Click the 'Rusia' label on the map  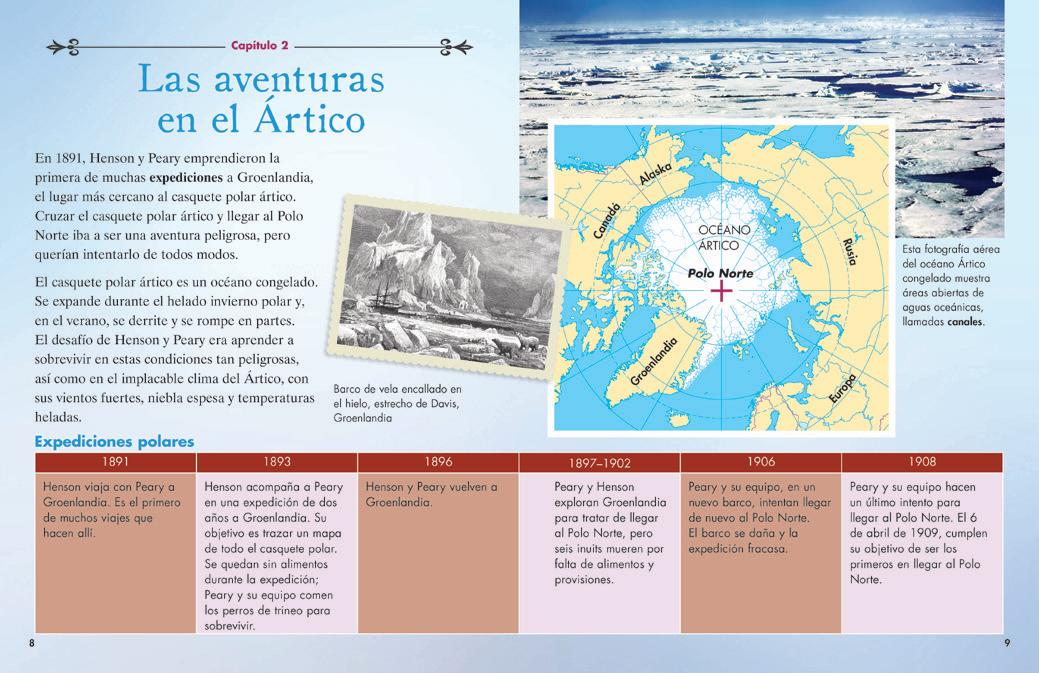pyautogui.click(x=849, y=251)
